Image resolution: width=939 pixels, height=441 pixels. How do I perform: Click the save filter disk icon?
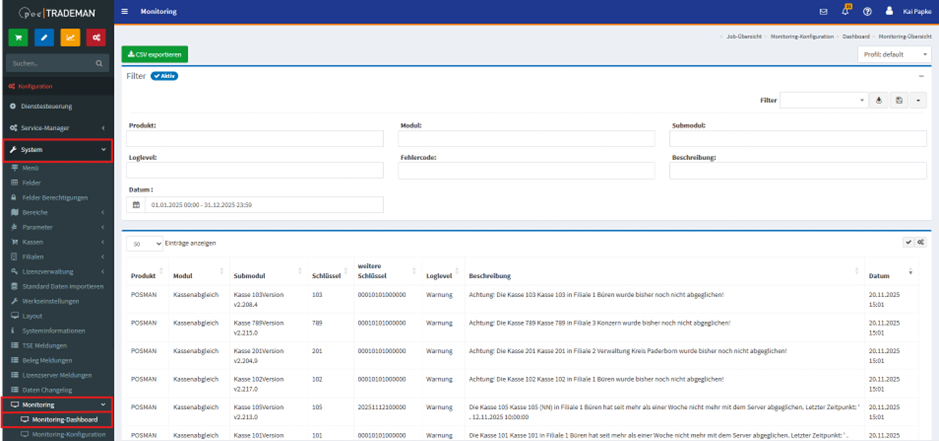coord(899,101)
